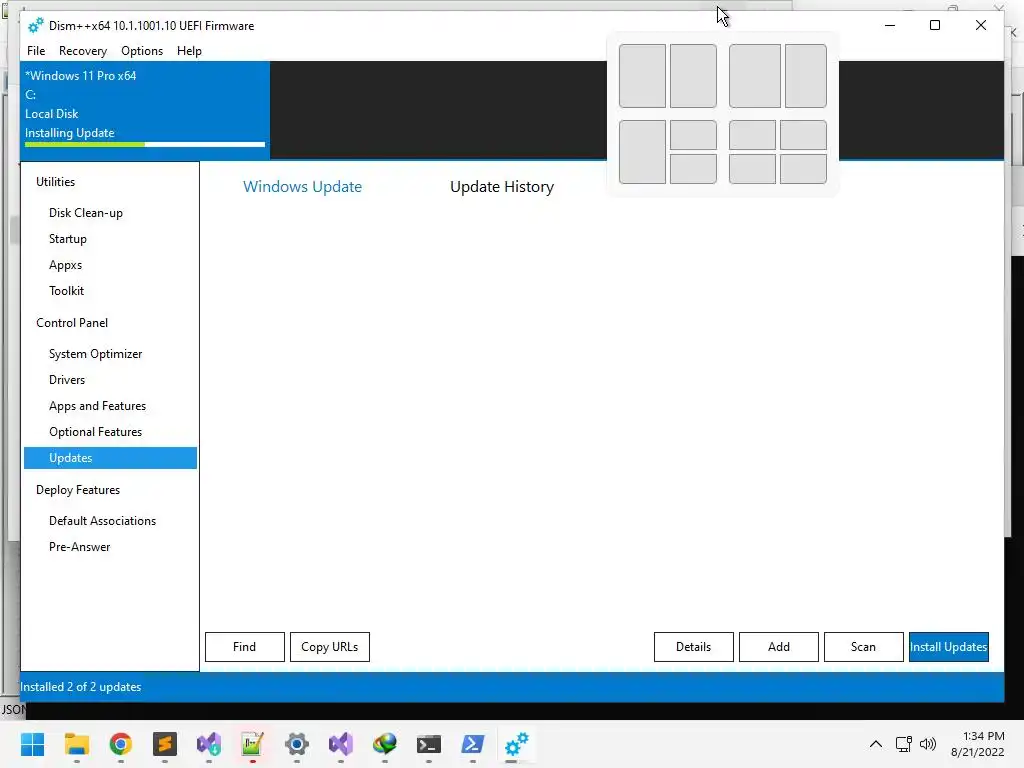Viewport: 1024px width, 768px height.
Task: Open the Help menu
Action: coord(189,50)
